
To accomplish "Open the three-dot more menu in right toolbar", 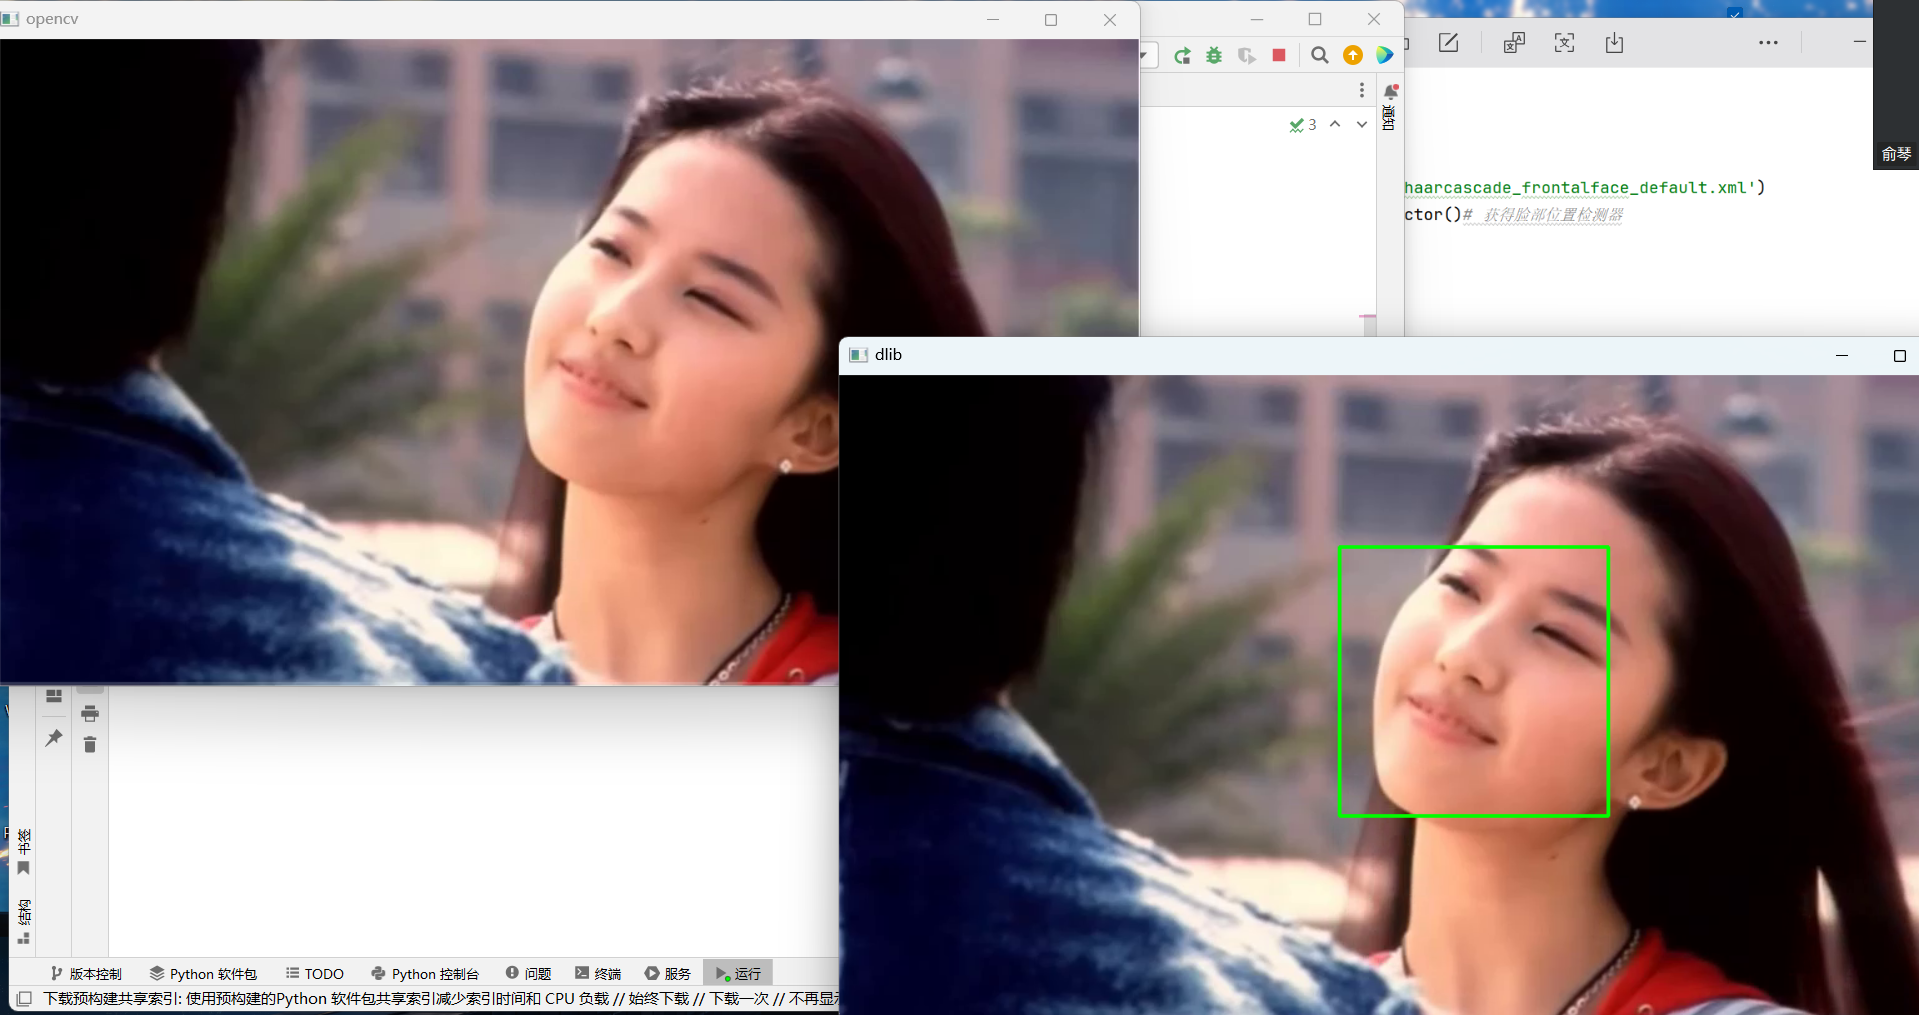I will pyautogui.click(x=1768, y=43).
